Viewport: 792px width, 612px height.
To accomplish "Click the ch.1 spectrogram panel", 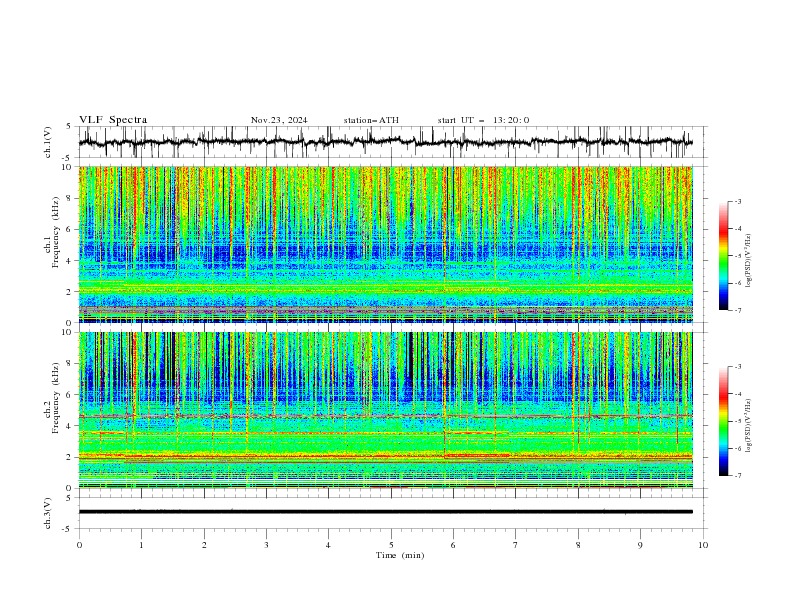I will (x=386, y=244).
